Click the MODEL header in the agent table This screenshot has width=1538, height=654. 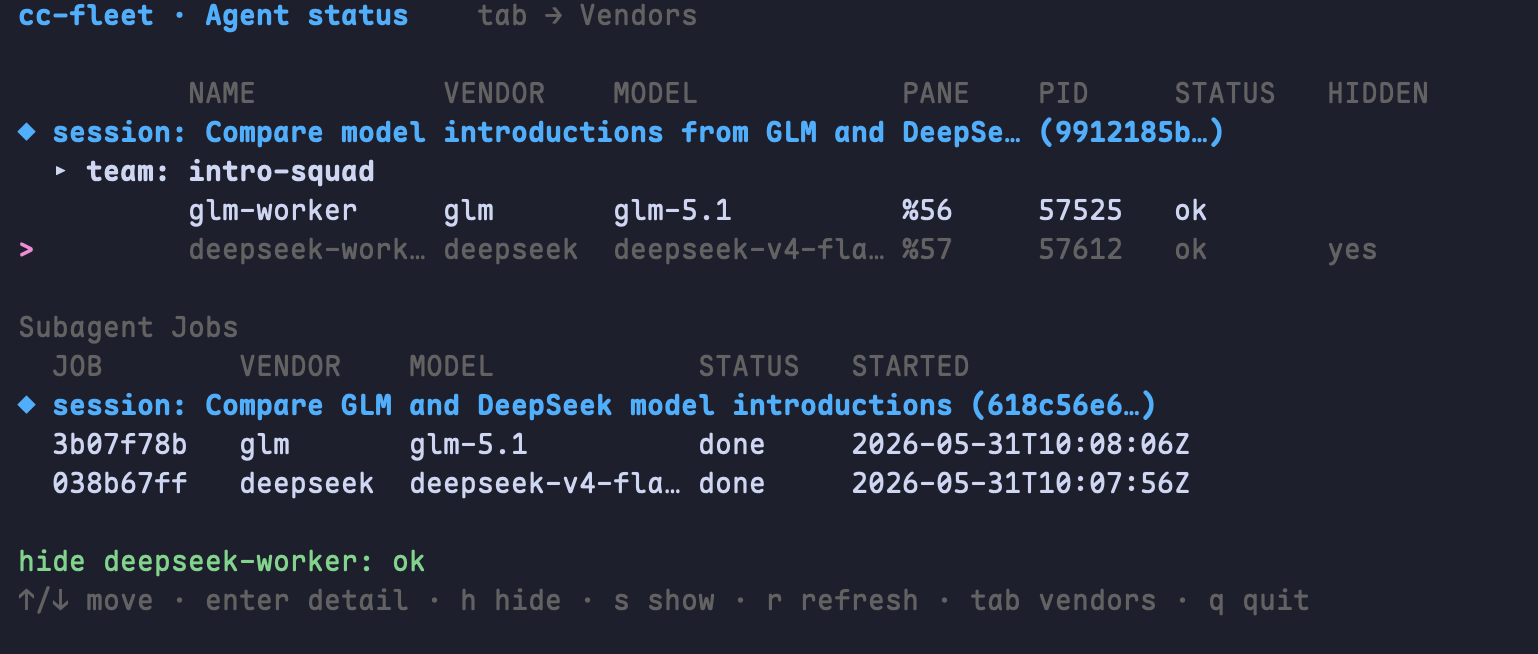click(655, 93)
